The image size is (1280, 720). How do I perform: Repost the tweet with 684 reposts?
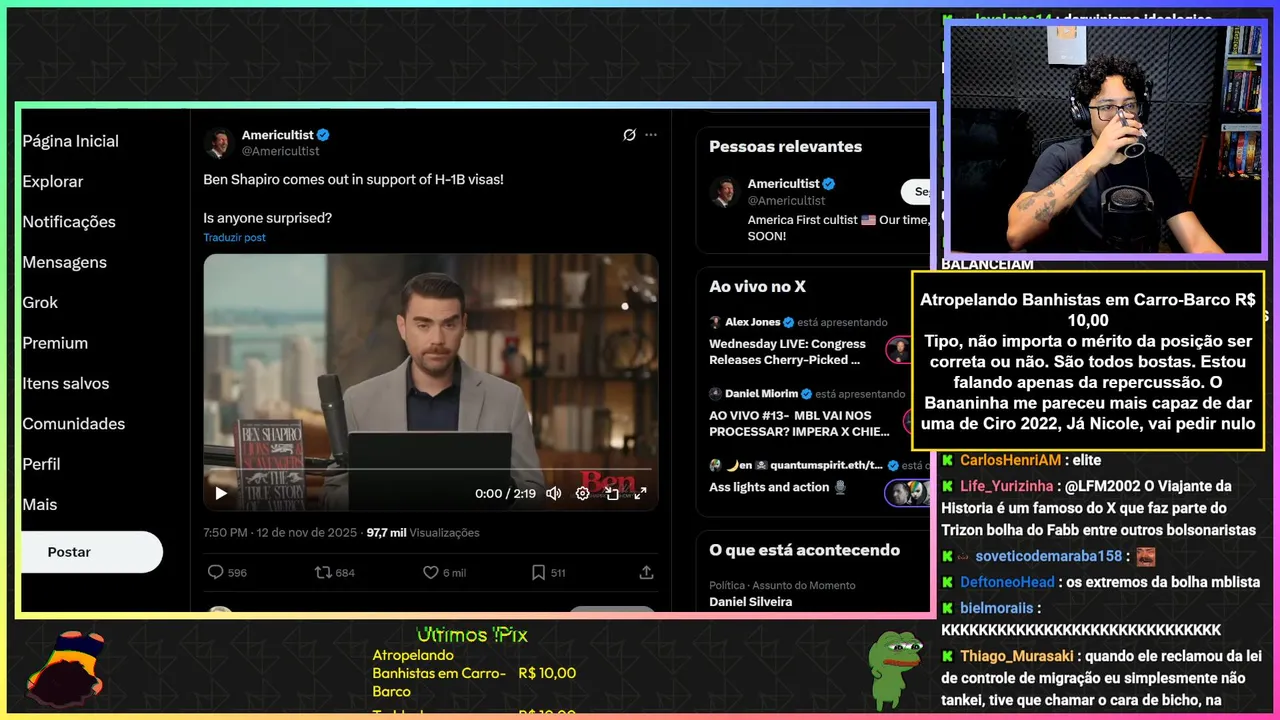(x=335, y=572)
